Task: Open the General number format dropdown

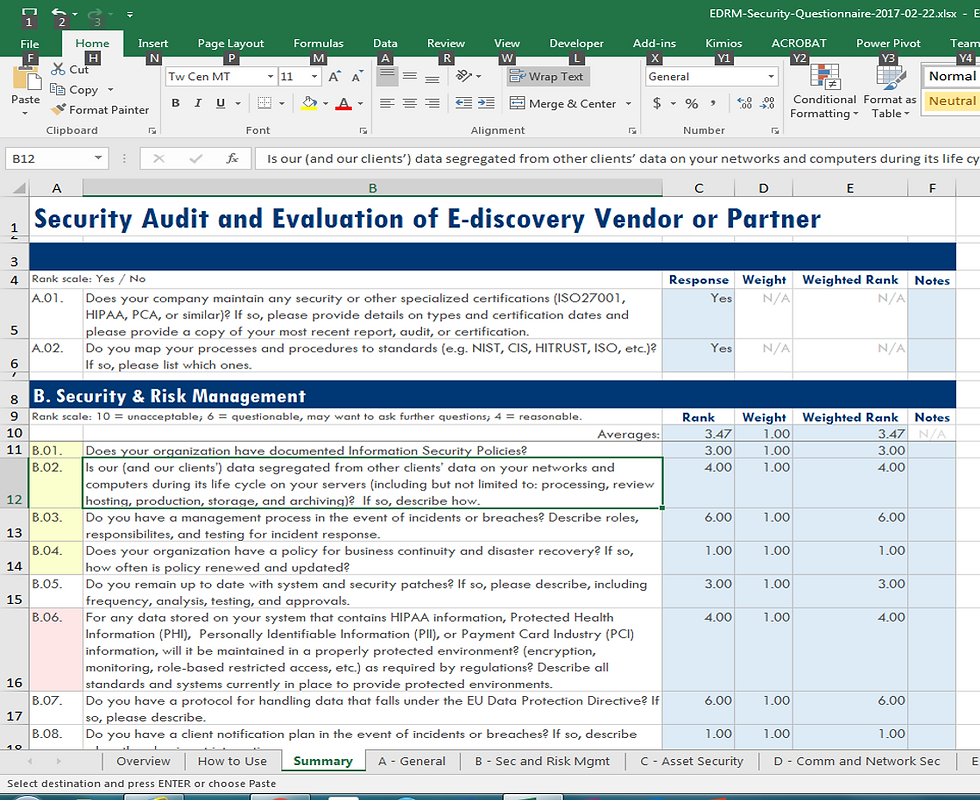Action: pyautogui.click(x=771, y=76)
